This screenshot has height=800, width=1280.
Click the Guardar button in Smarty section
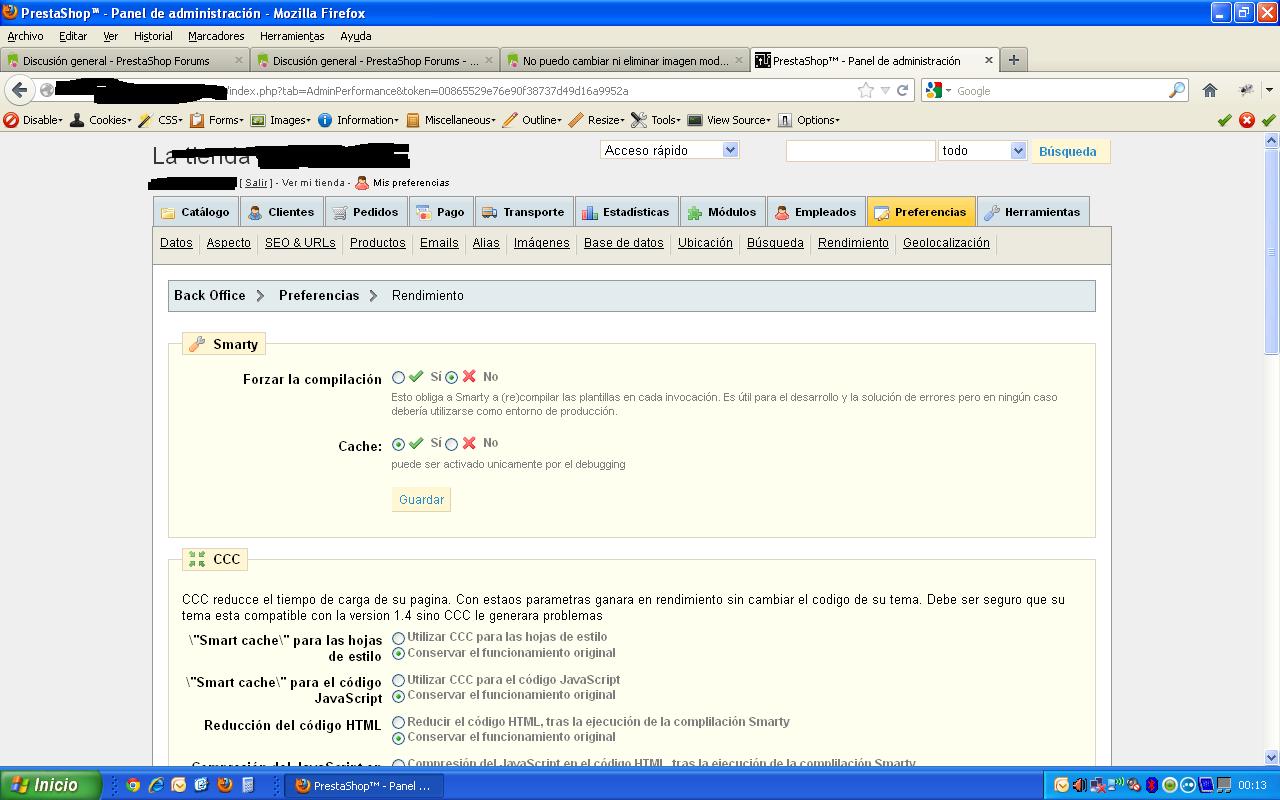[421, 500]
